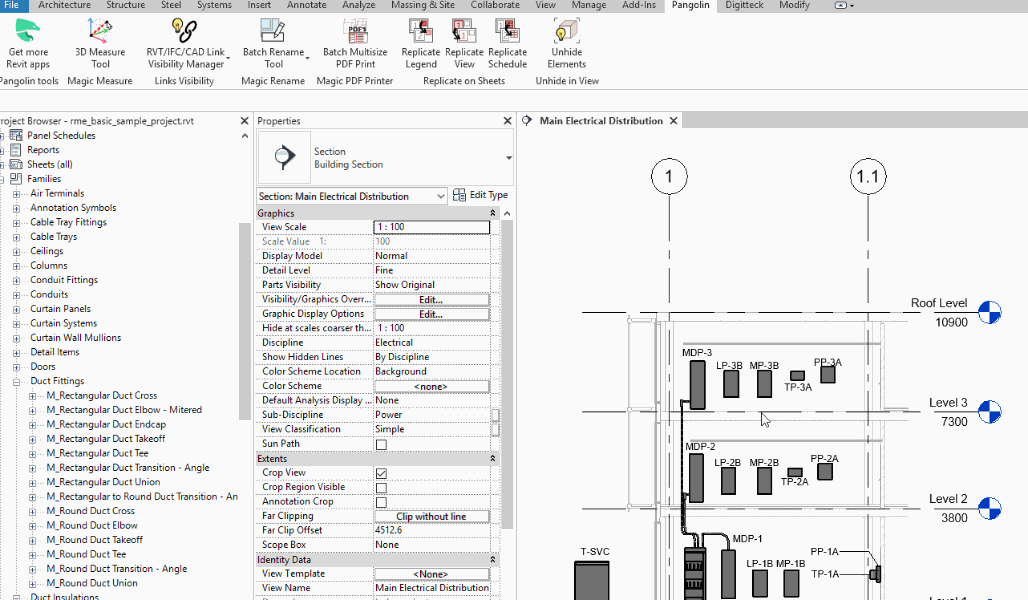Open RVT/IFC/CAD Link Visibility Manager
This screenshot has height=600, width=1028.
click(185, 31)
